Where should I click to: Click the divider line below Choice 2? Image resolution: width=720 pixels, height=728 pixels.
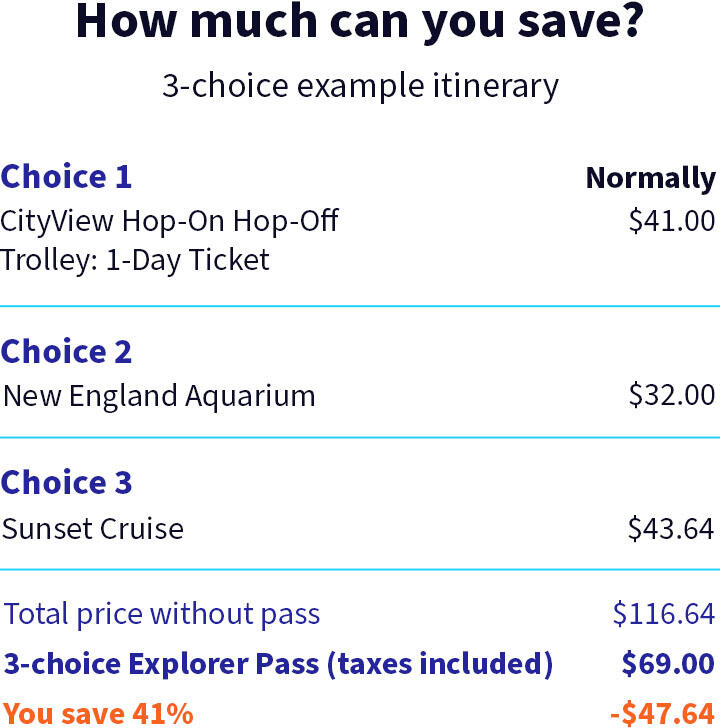tap(360, 437)
